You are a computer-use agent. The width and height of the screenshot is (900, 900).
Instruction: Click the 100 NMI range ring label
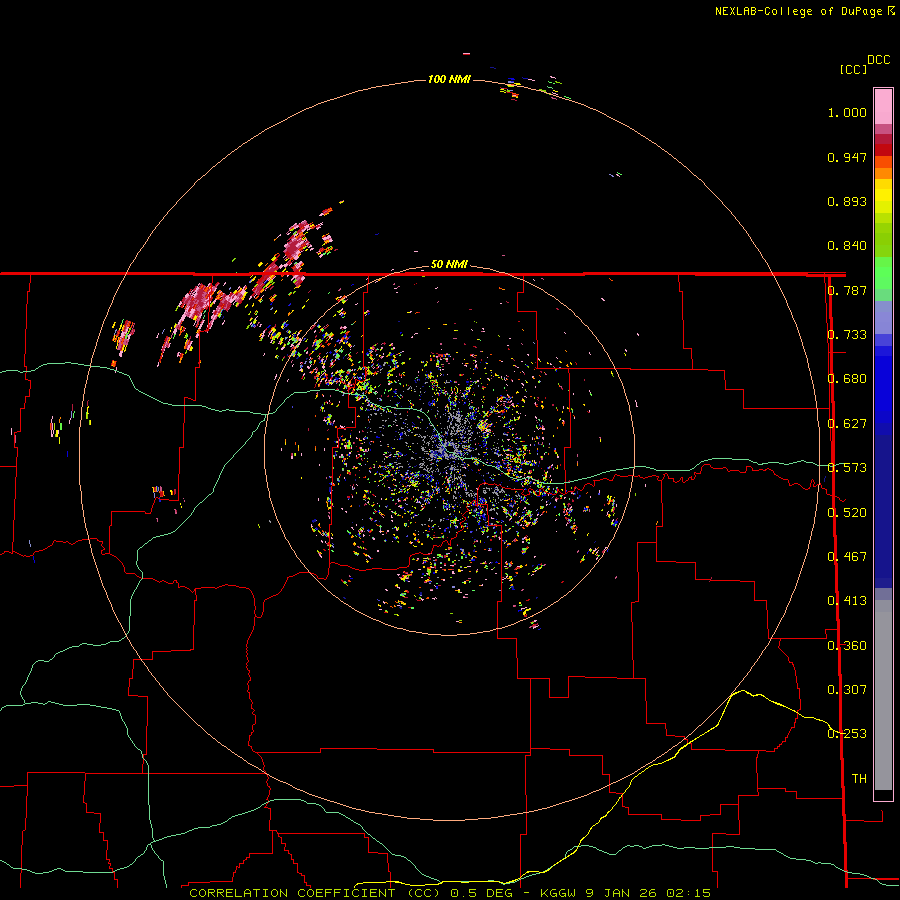pos(449,79)
